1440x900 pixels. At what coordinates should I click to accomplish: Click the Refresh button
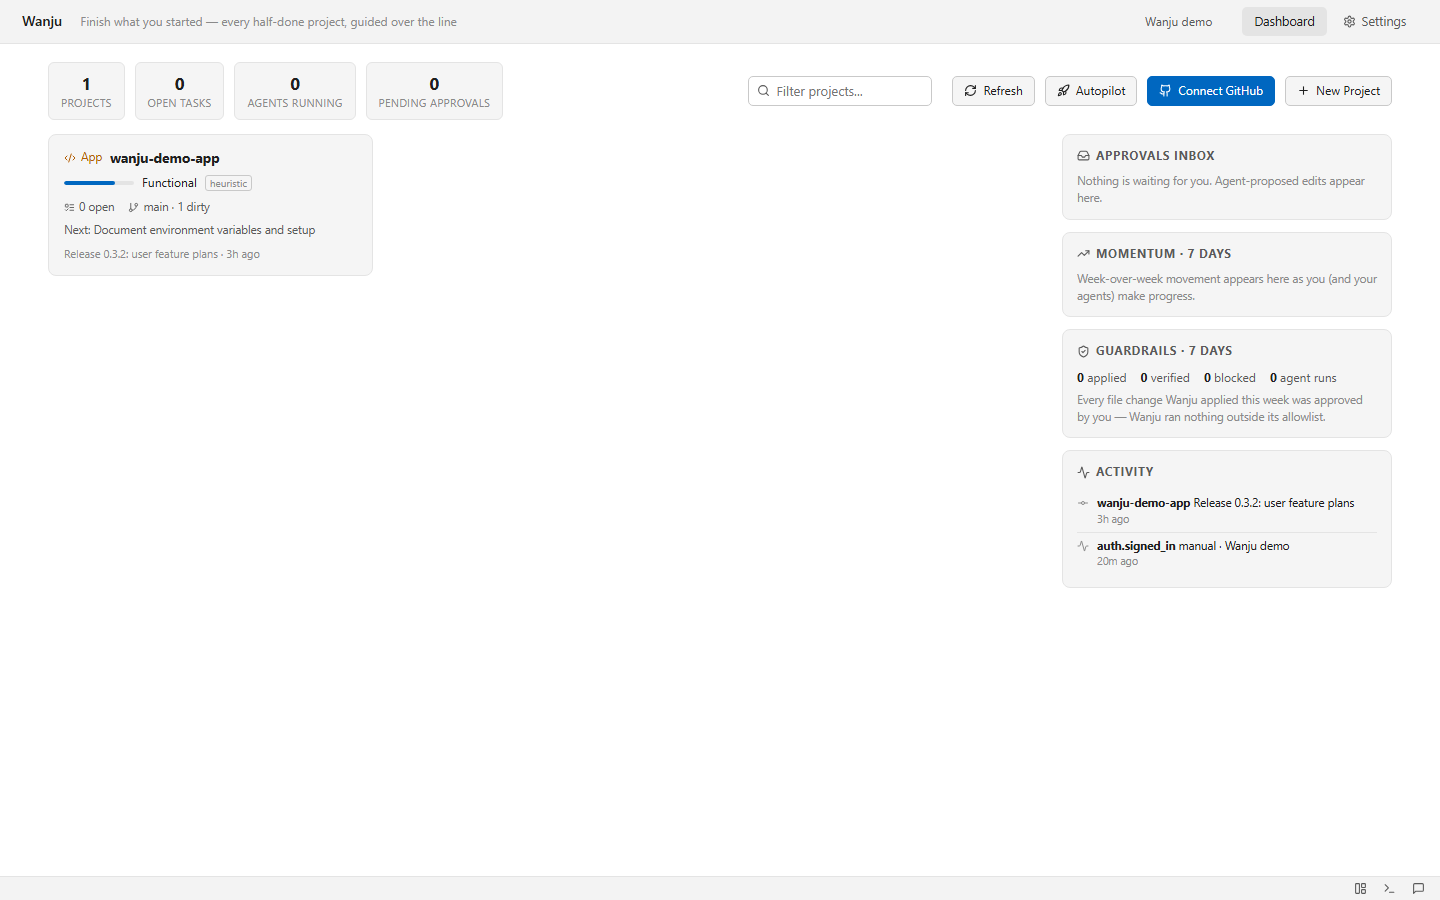(993, 91)
